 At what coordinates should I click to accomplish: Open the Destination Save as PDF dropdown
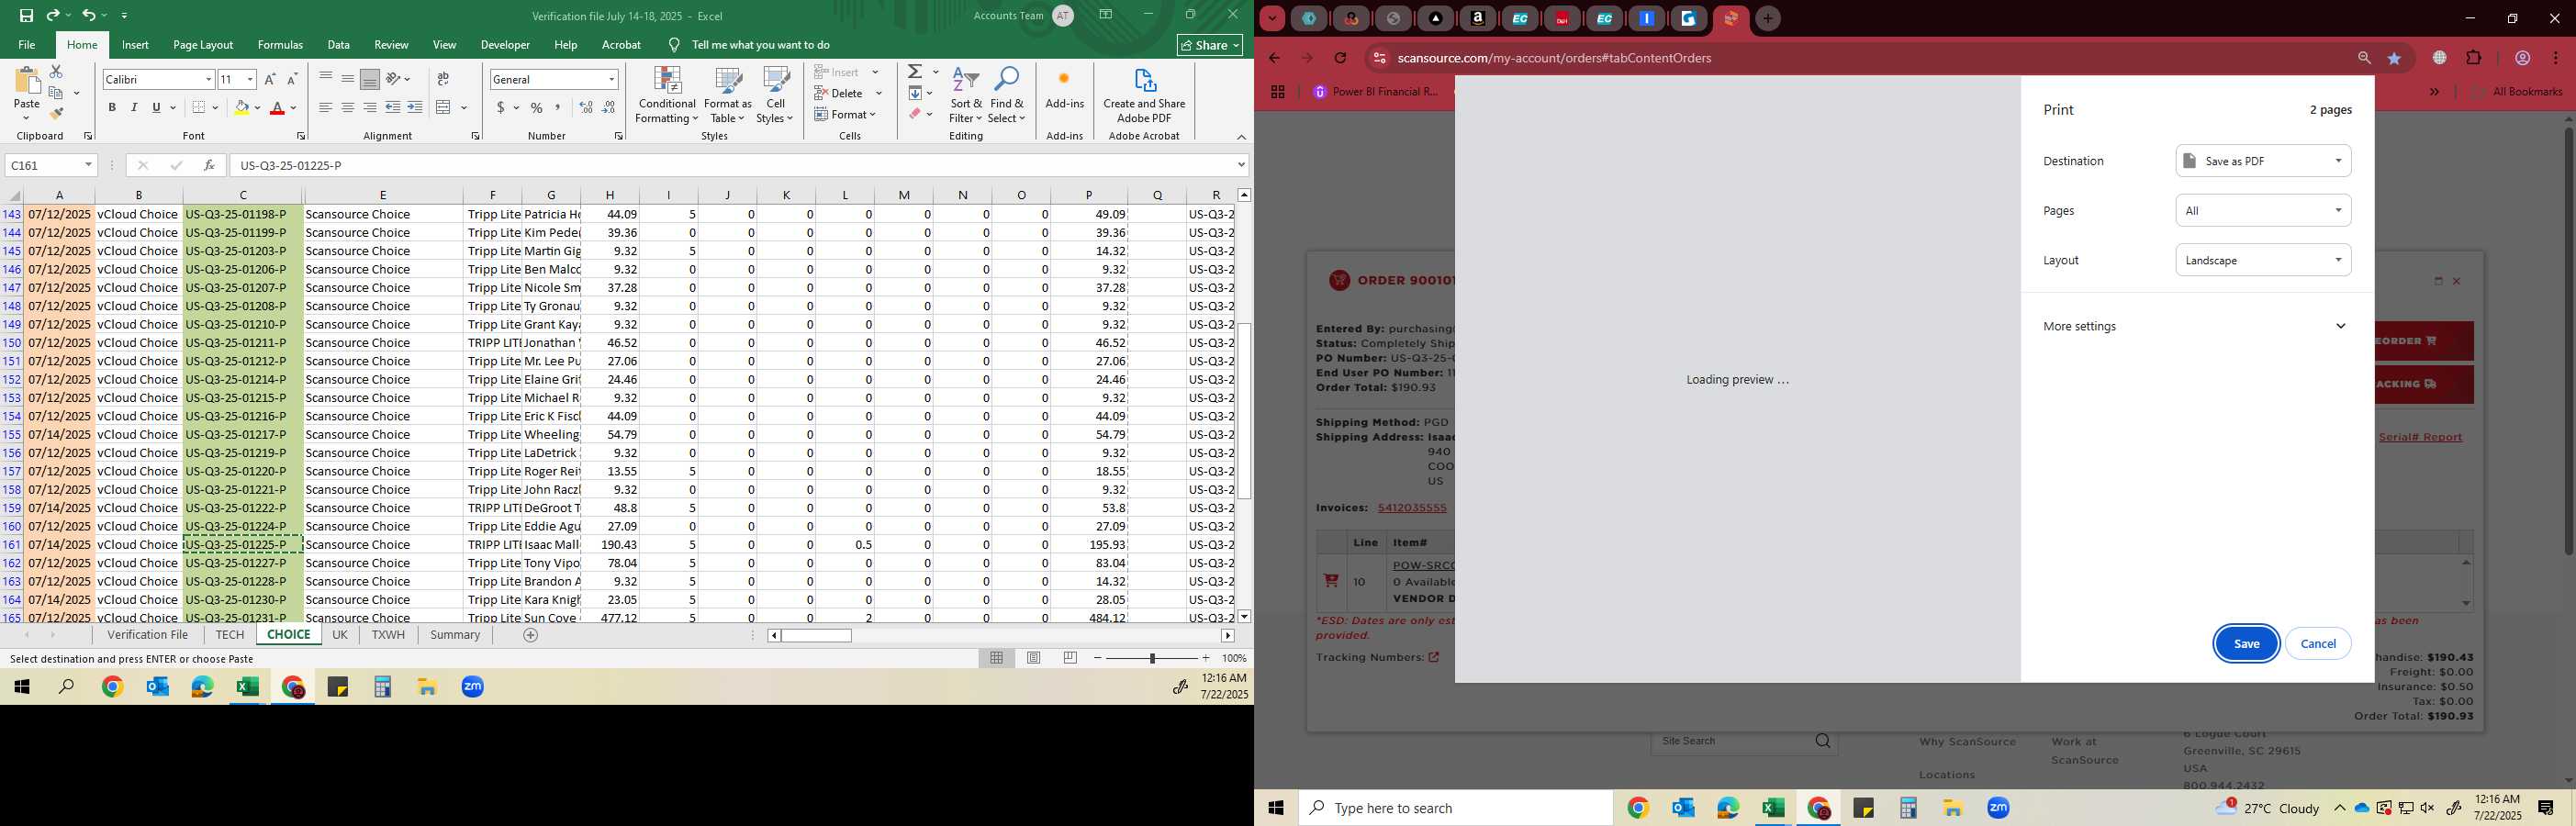point(2263,161)
